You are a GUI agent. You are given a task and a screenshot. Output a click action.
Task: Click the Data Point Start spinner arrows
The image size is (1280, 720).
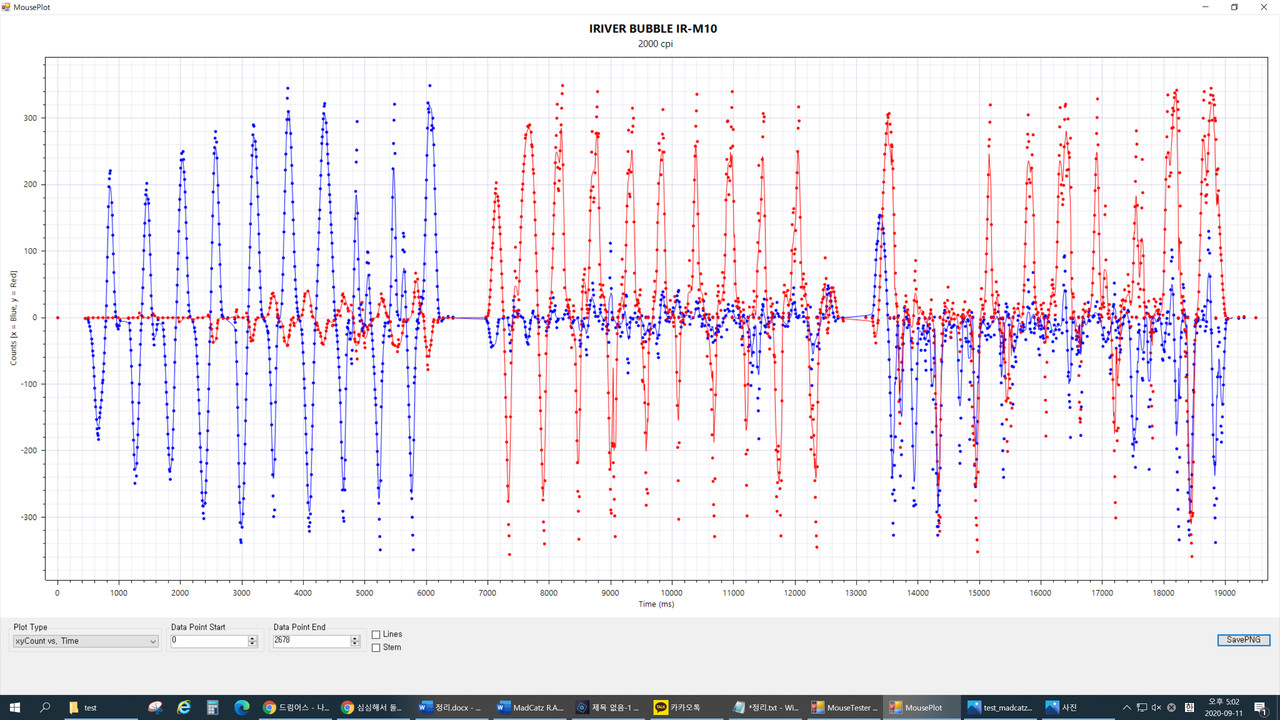tap(252, 641)
